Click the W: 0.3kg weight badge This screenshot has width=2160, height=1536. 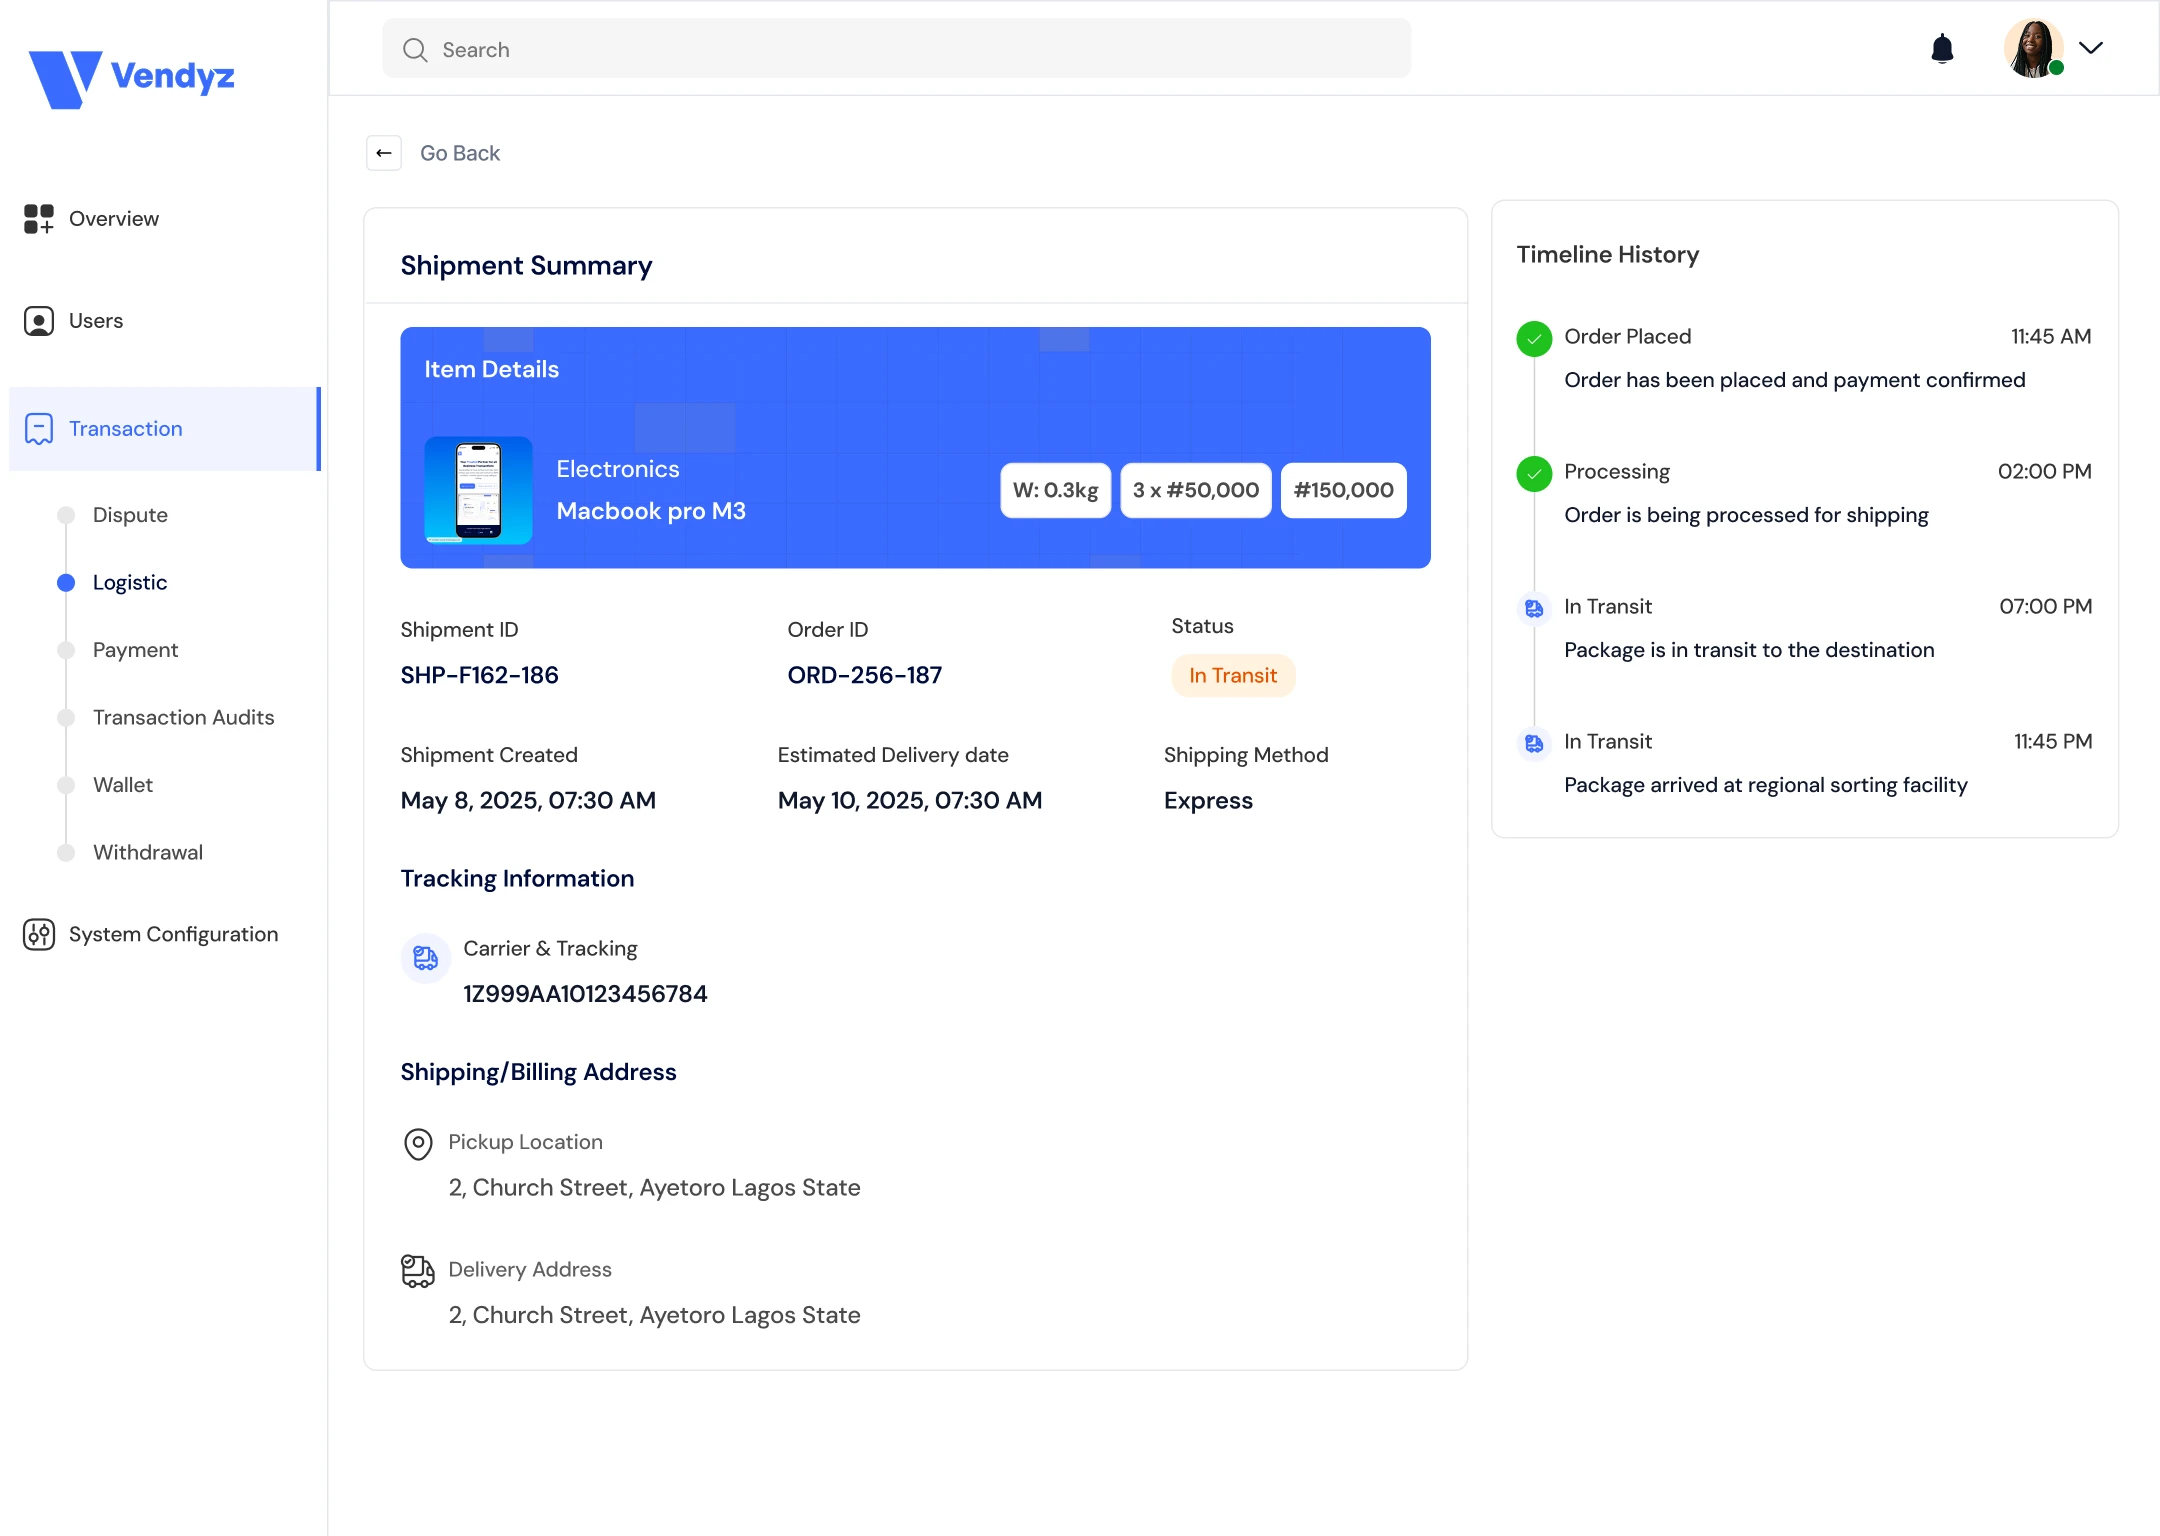click(1056, 490)
